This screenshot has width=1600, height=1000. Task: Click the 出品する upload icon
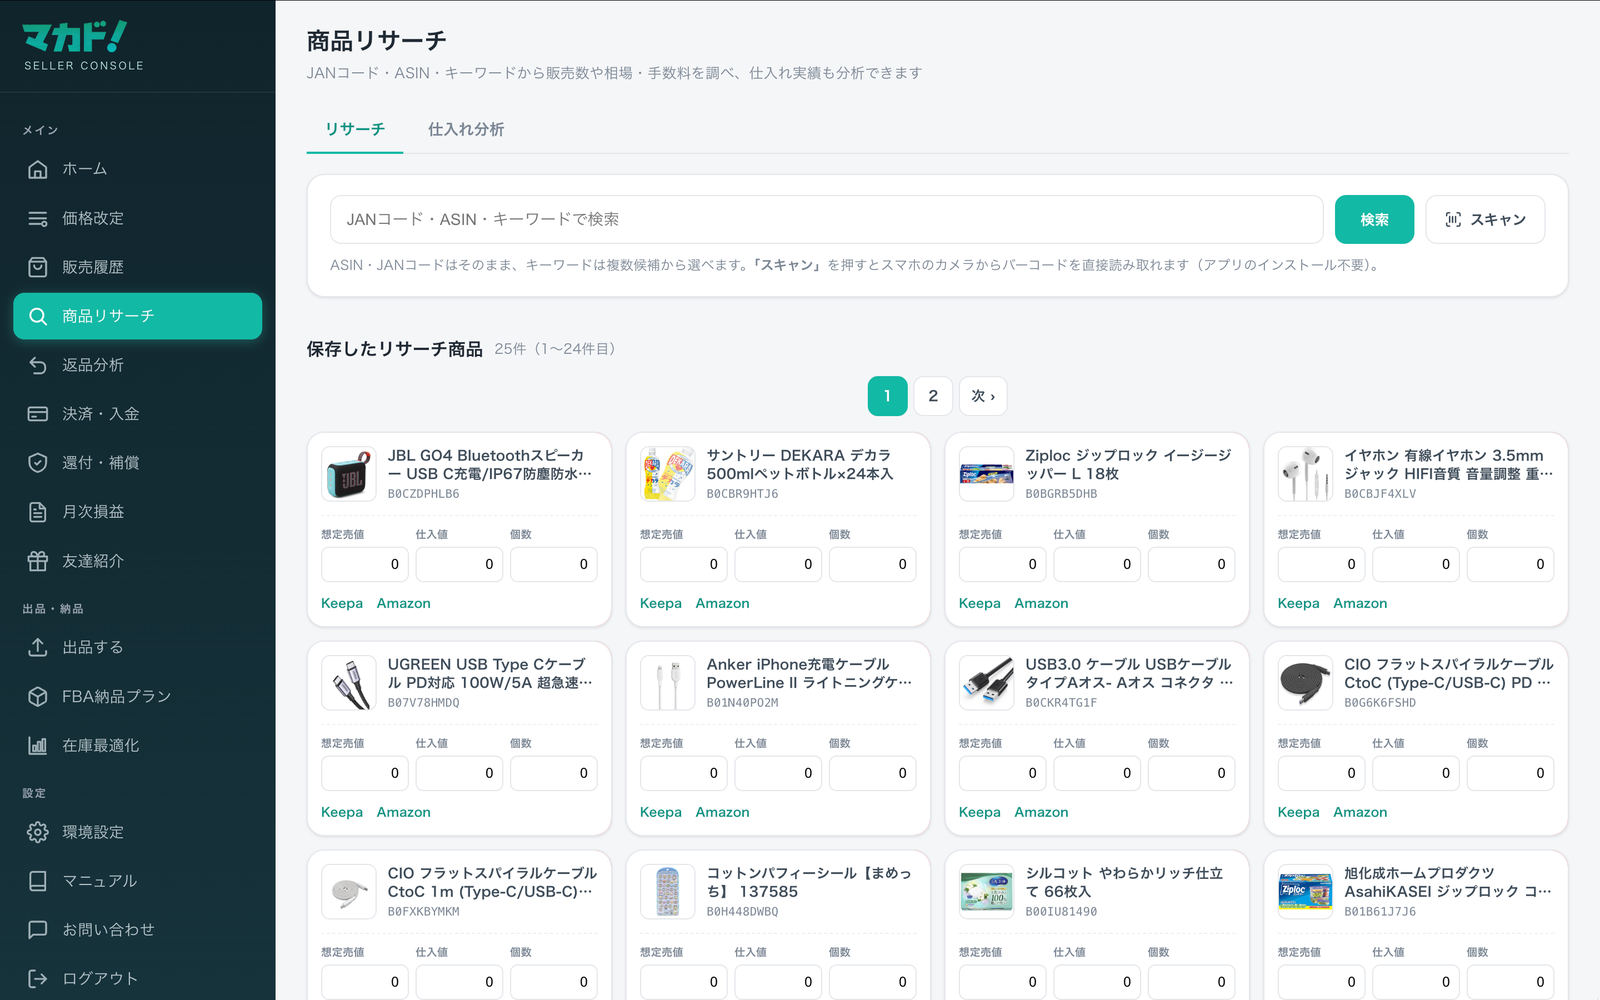tap(38, 647)
